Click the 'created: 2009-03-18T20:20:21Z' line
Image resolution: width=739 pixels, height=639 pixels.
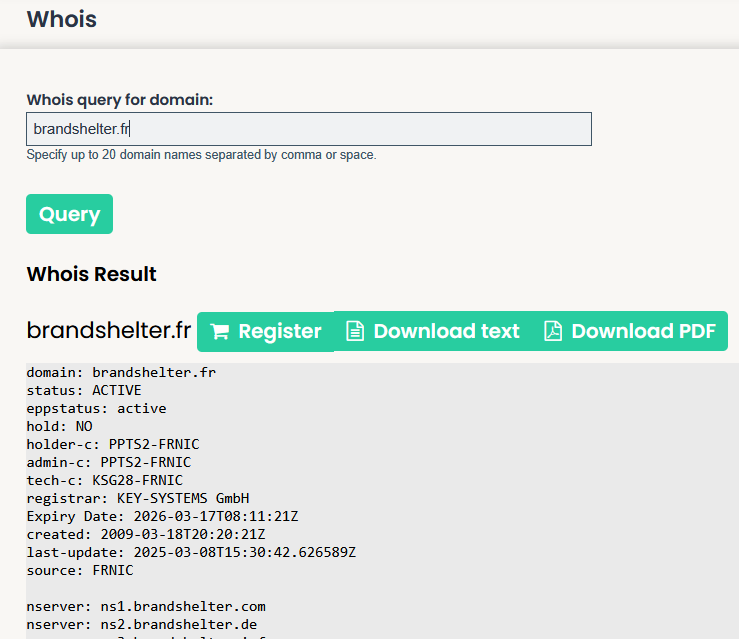coord(146,534)
